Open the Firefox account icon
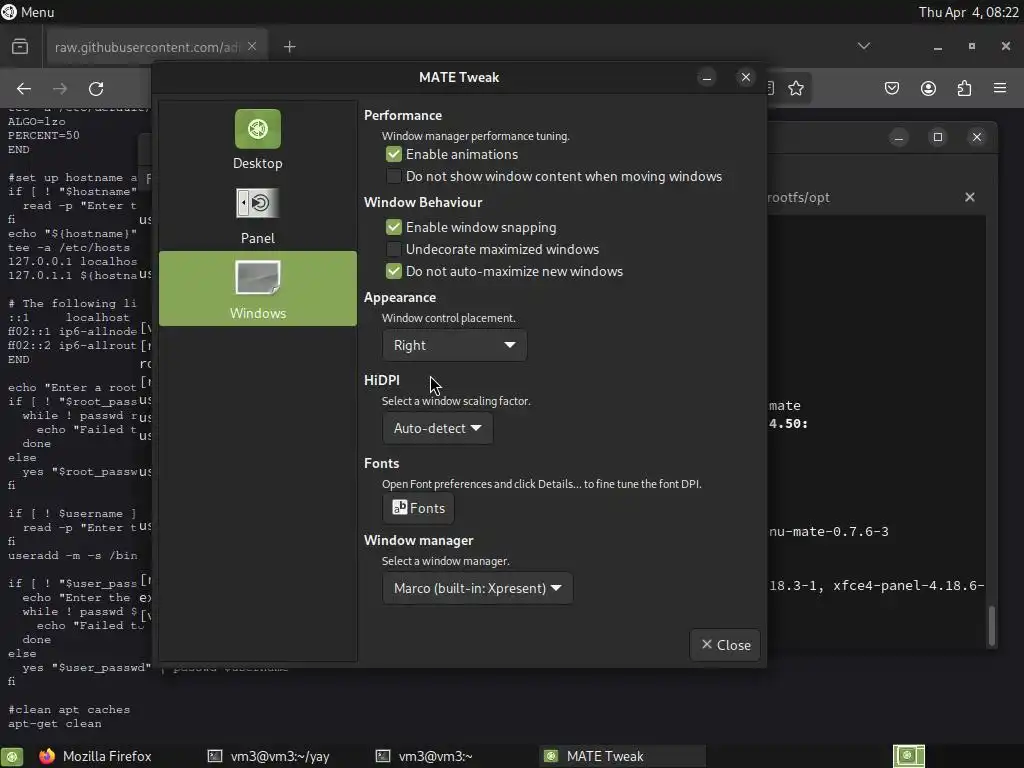This screenshot has width=1024, height=768. 928,88
